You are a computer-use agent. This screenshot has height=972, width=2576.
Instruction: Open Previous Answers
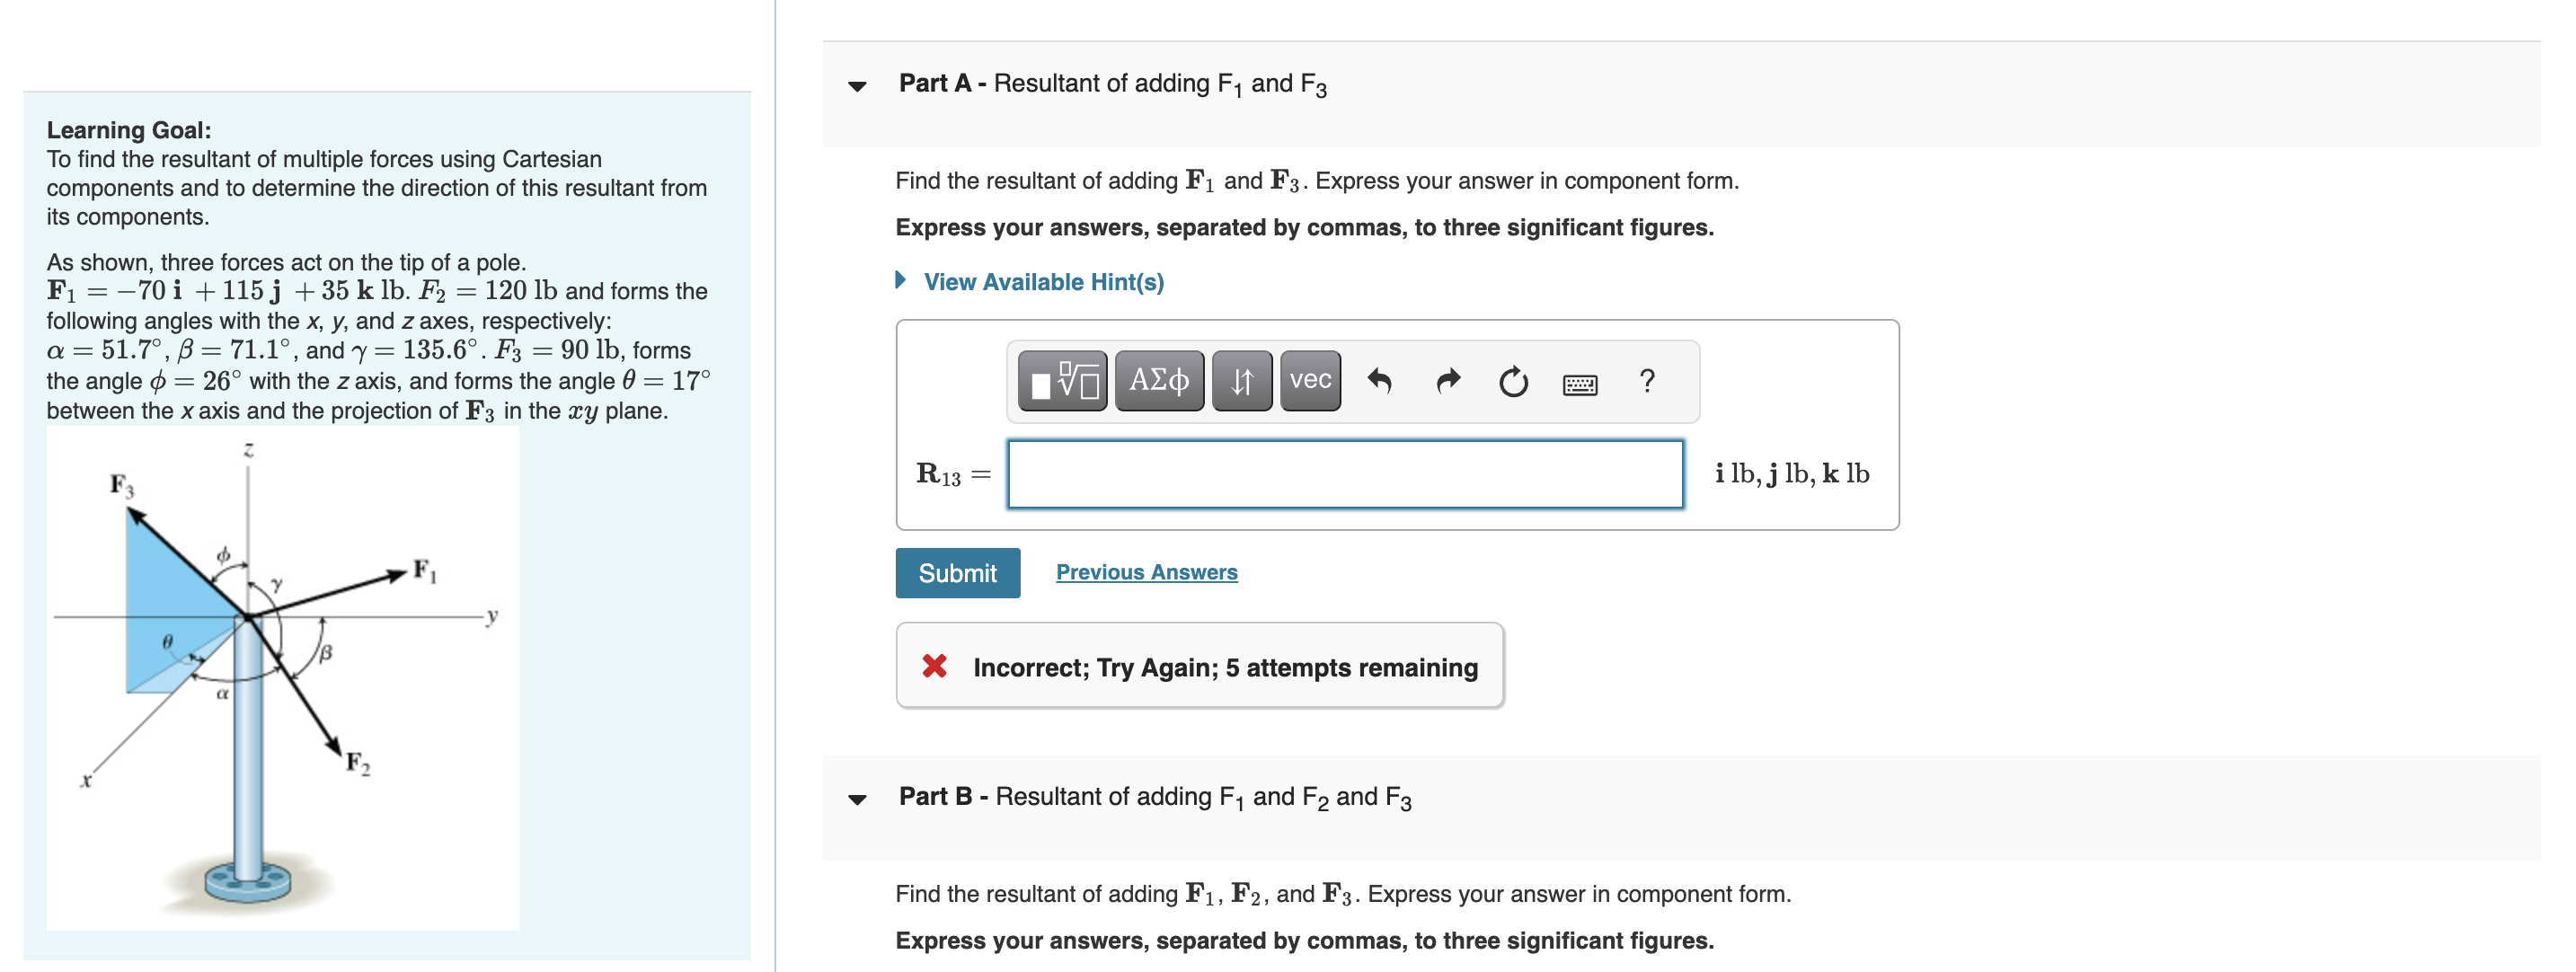tap(1146, 571)
